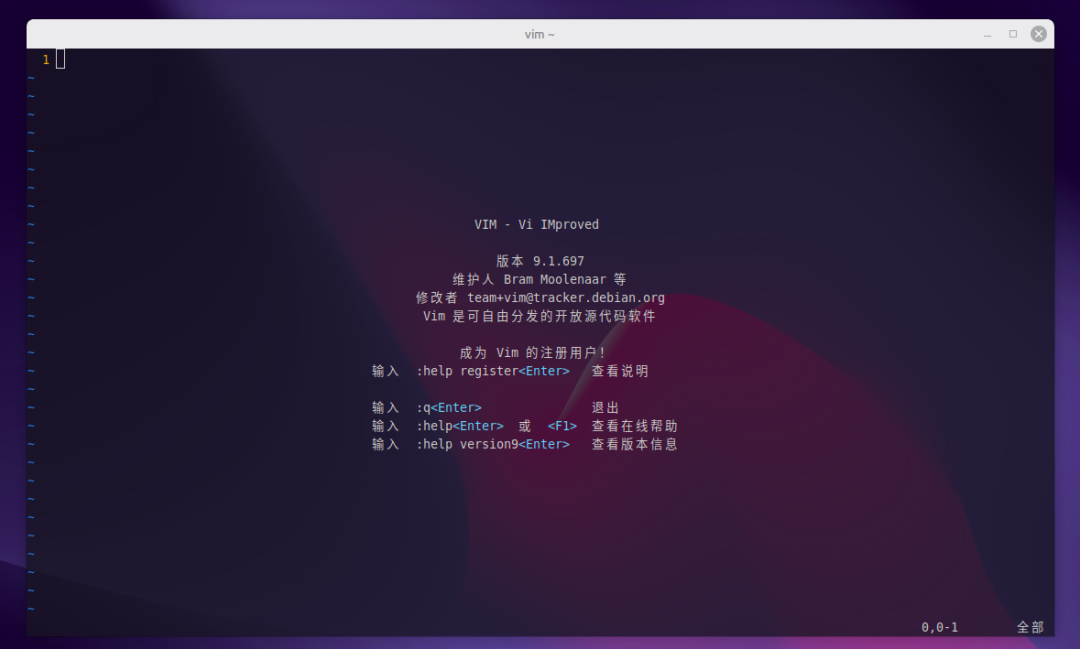Screen dimensions: 1080x649
Task: Click the '<F1>' key hint
Action: [562, 426]
